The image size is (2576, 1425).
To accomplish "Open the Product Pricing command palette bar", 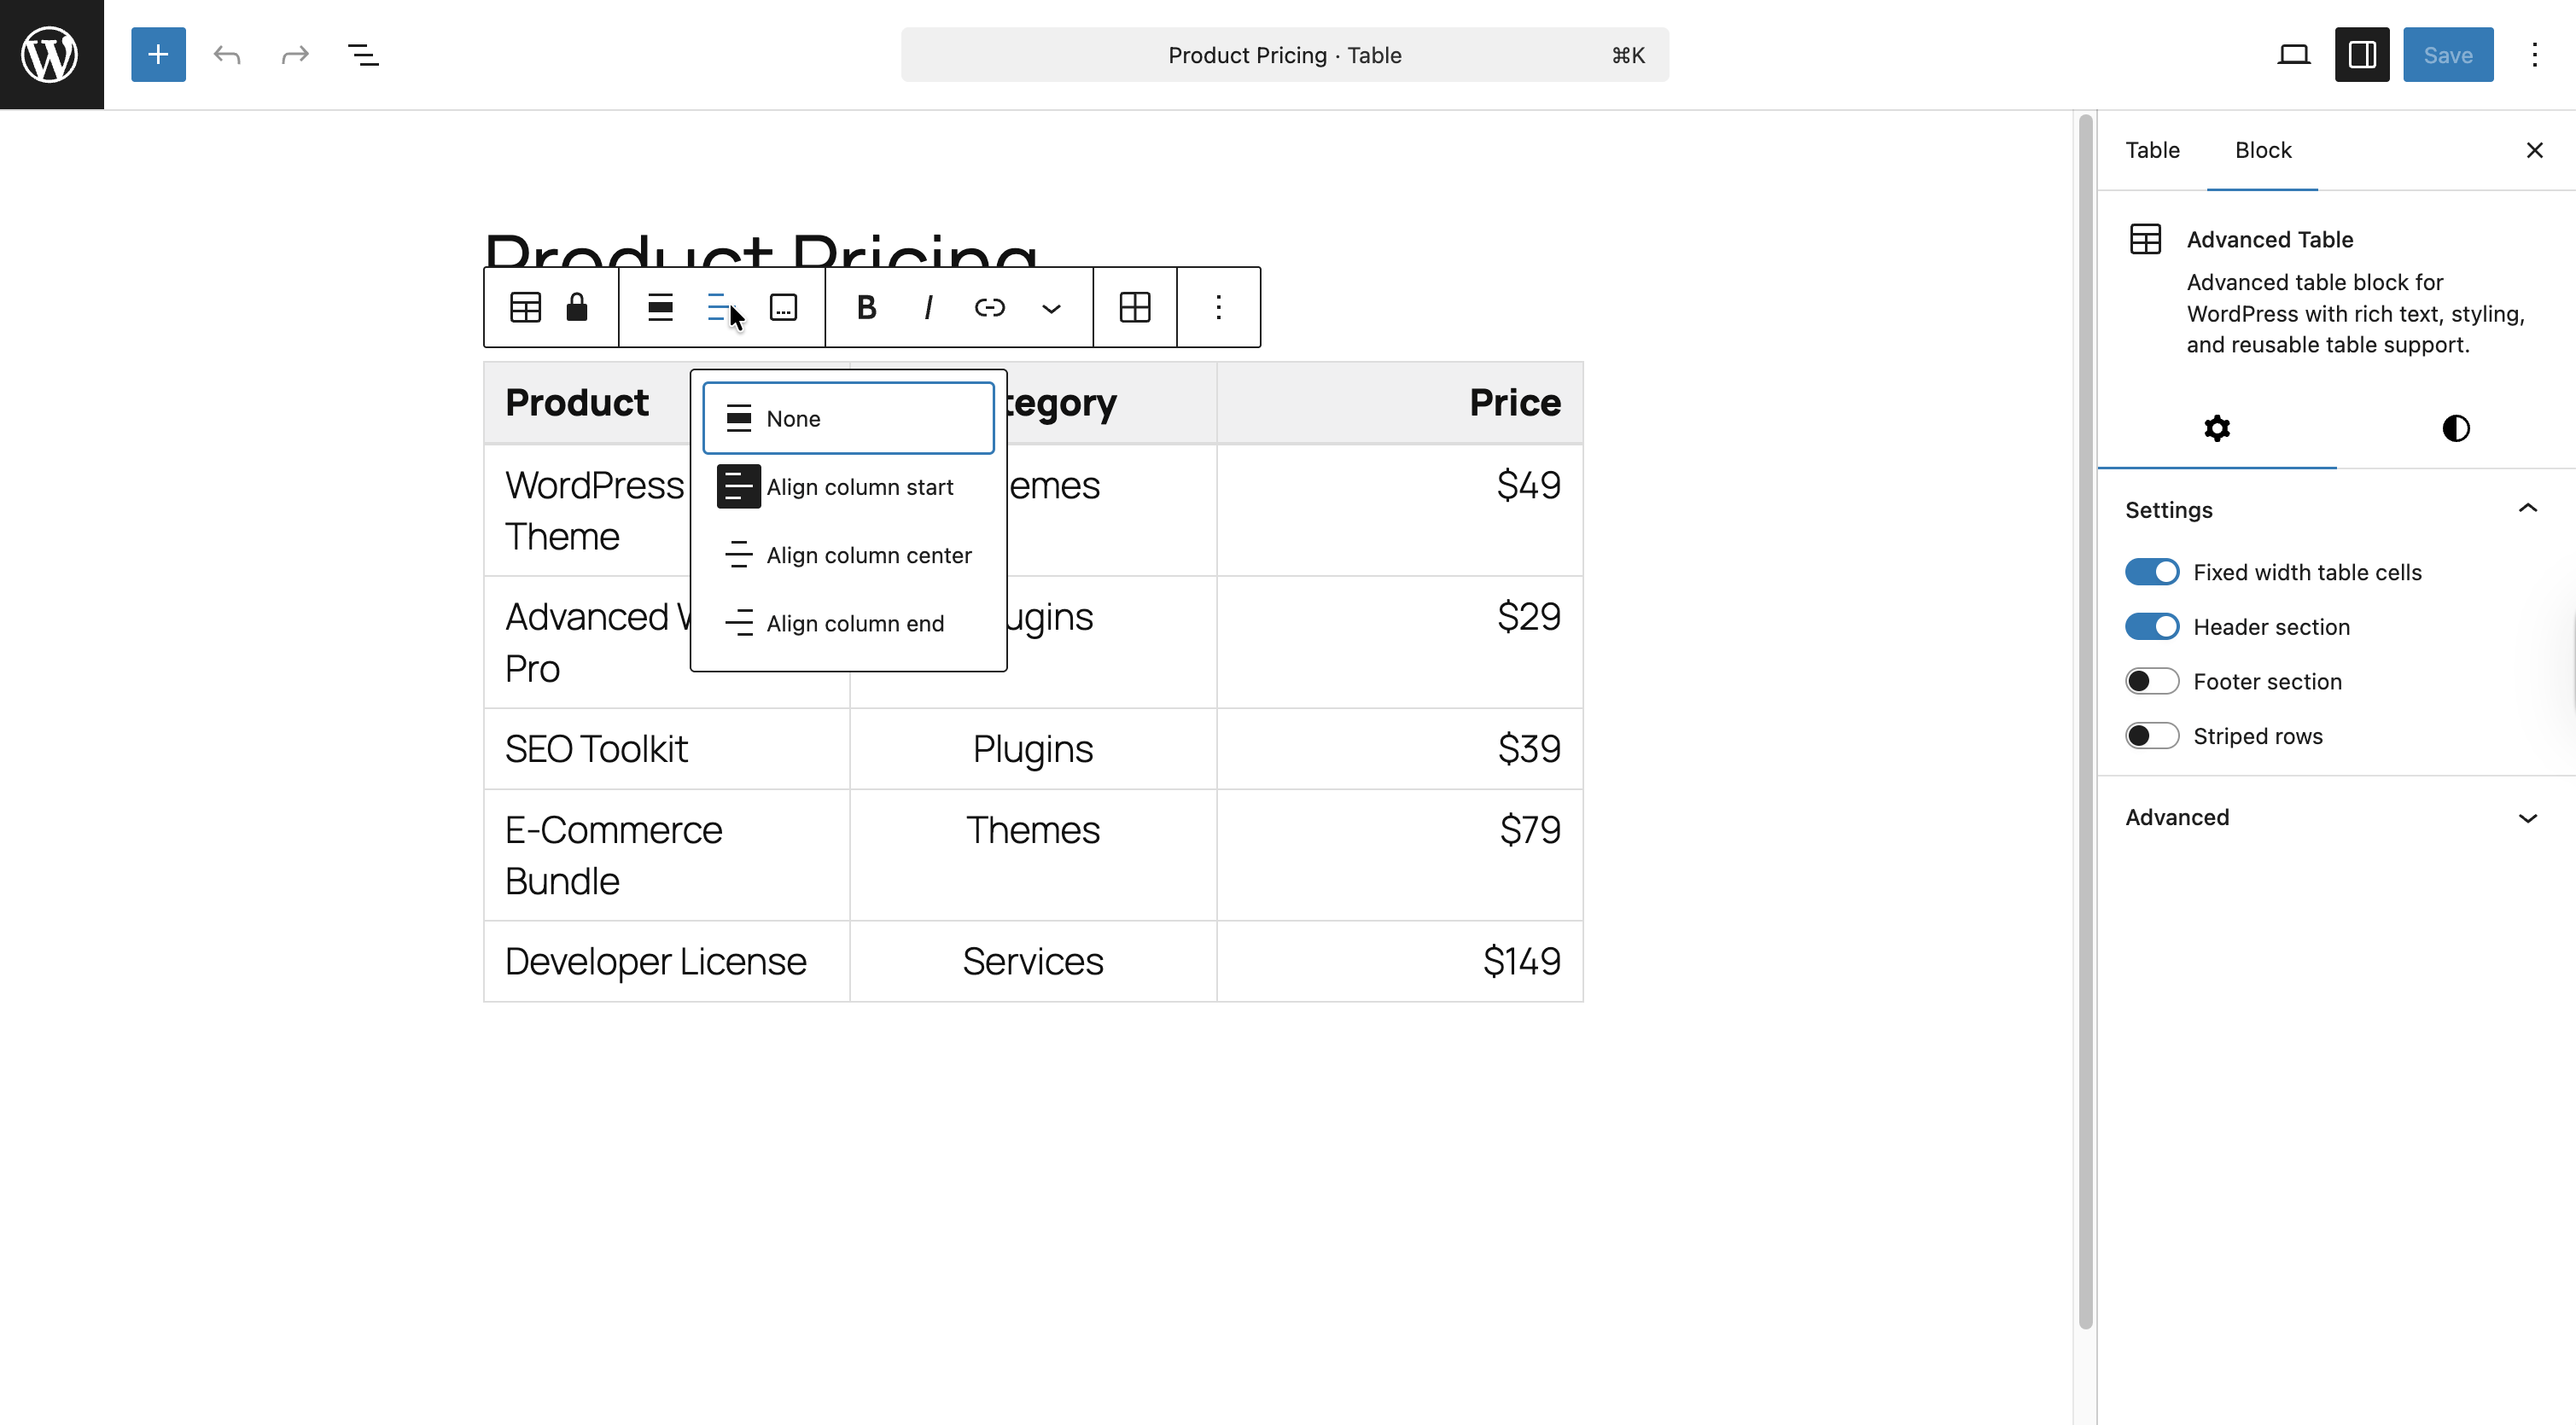I will (x=1284, y=55).
